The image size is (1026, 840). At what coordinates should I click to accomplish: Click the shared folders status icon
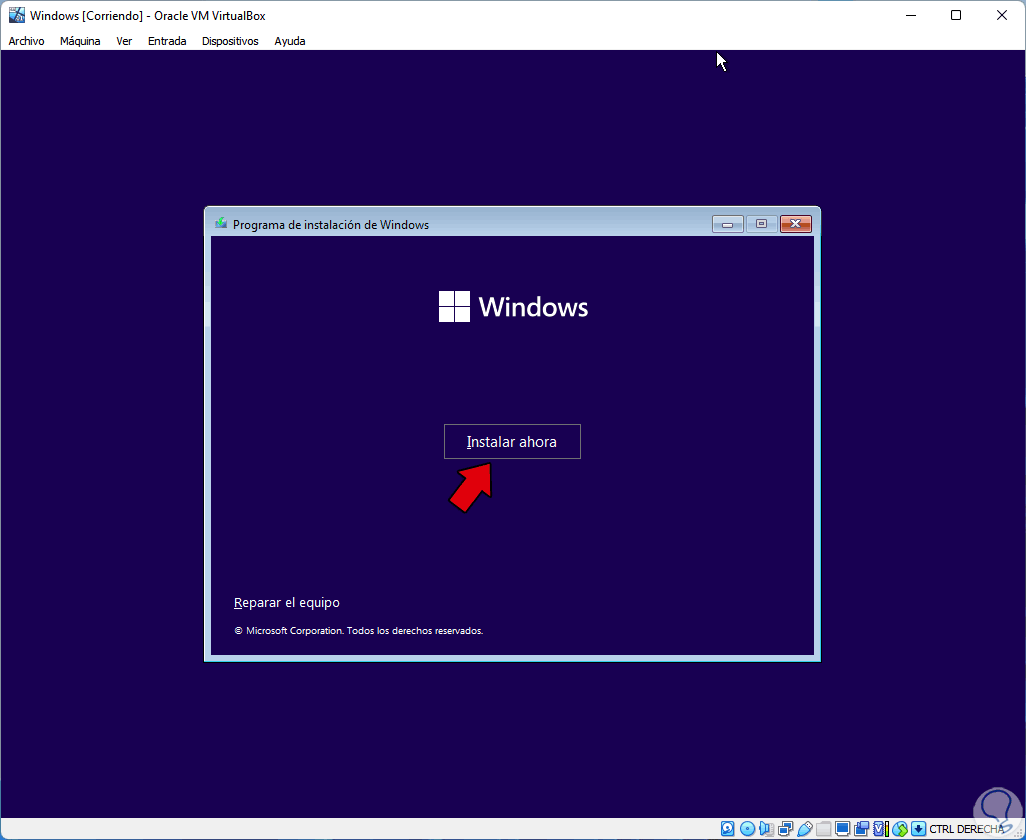click(823, 829)
